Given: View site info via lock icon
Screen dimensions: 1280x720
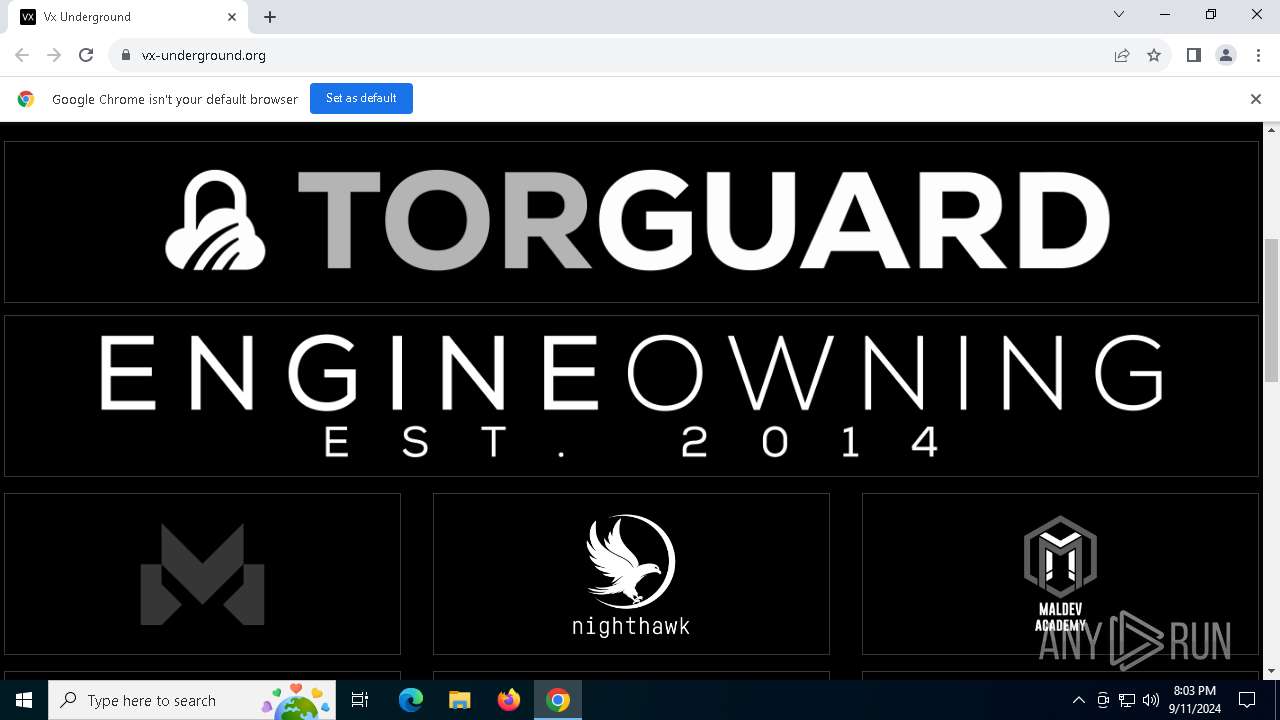Looking at the screenshot, I should [125, 55].
